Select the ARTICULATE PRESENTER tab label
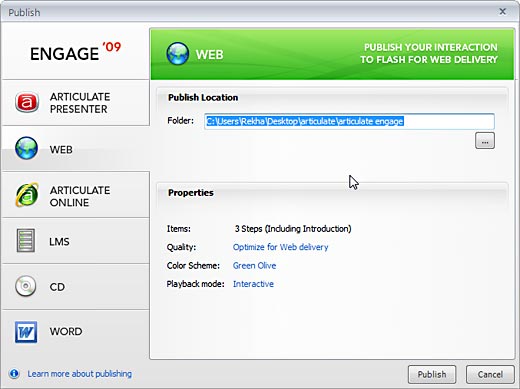The width and height of the screenshot is (520, 389). [80, 103]
